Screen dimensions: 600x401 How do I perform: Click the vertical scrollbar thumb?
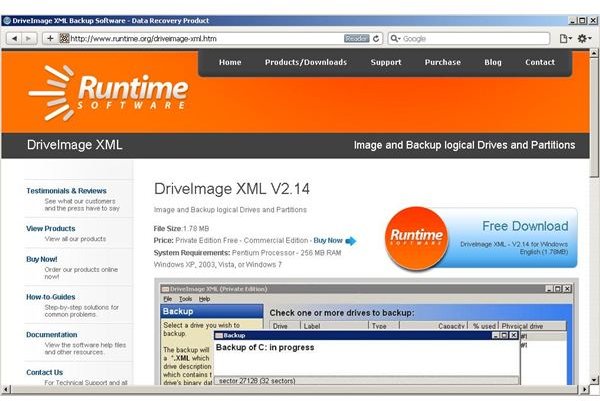pyautogui.click(x=594, y=117)
